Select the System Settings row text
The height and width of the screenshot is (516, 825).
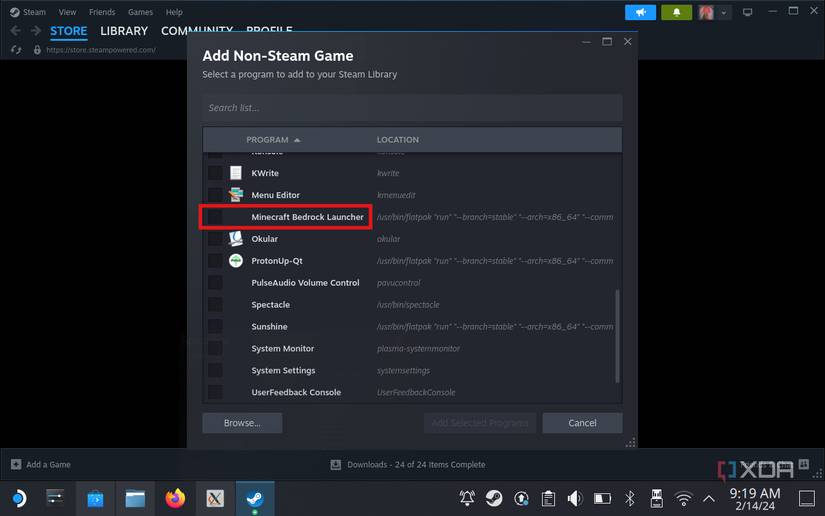point(283,370)
